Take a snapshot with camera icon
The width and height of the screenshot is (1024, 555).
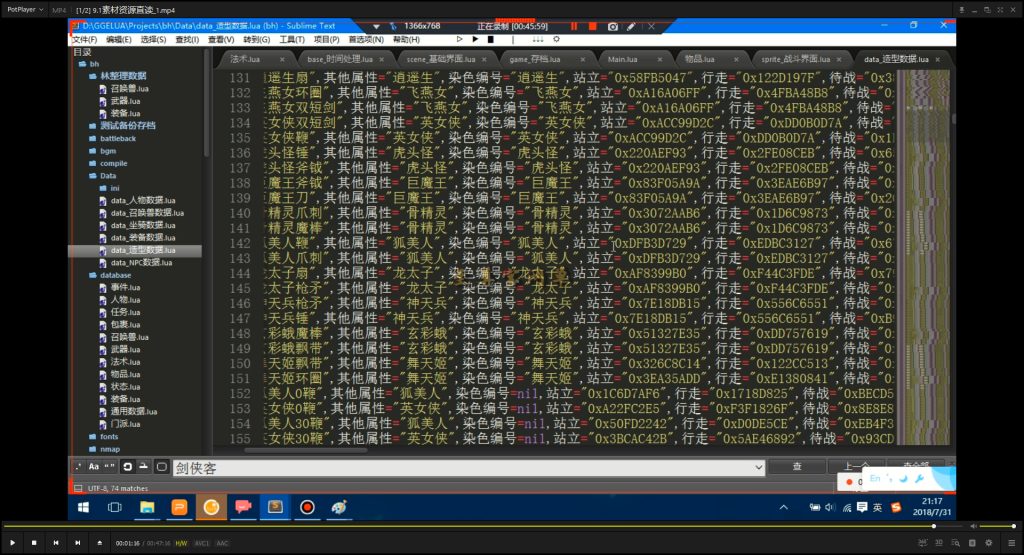pos(613,27)
